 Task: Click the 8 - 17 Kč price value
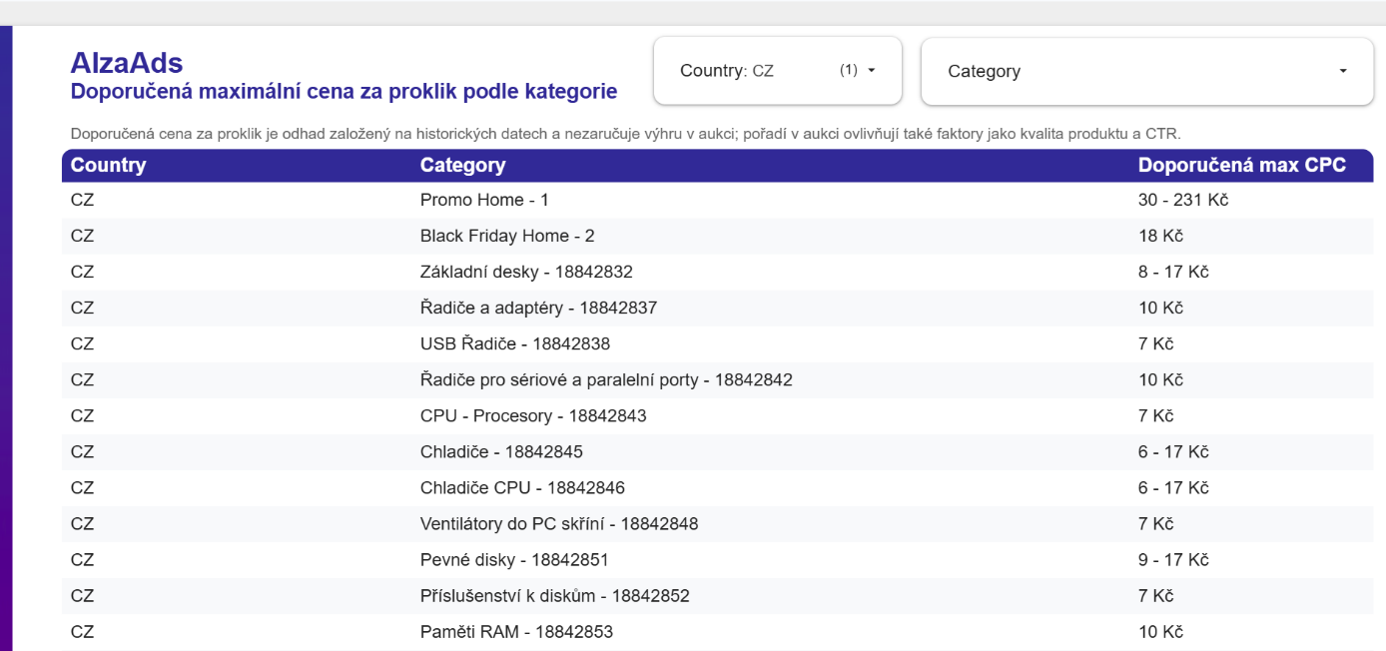tap(1173, 272)
